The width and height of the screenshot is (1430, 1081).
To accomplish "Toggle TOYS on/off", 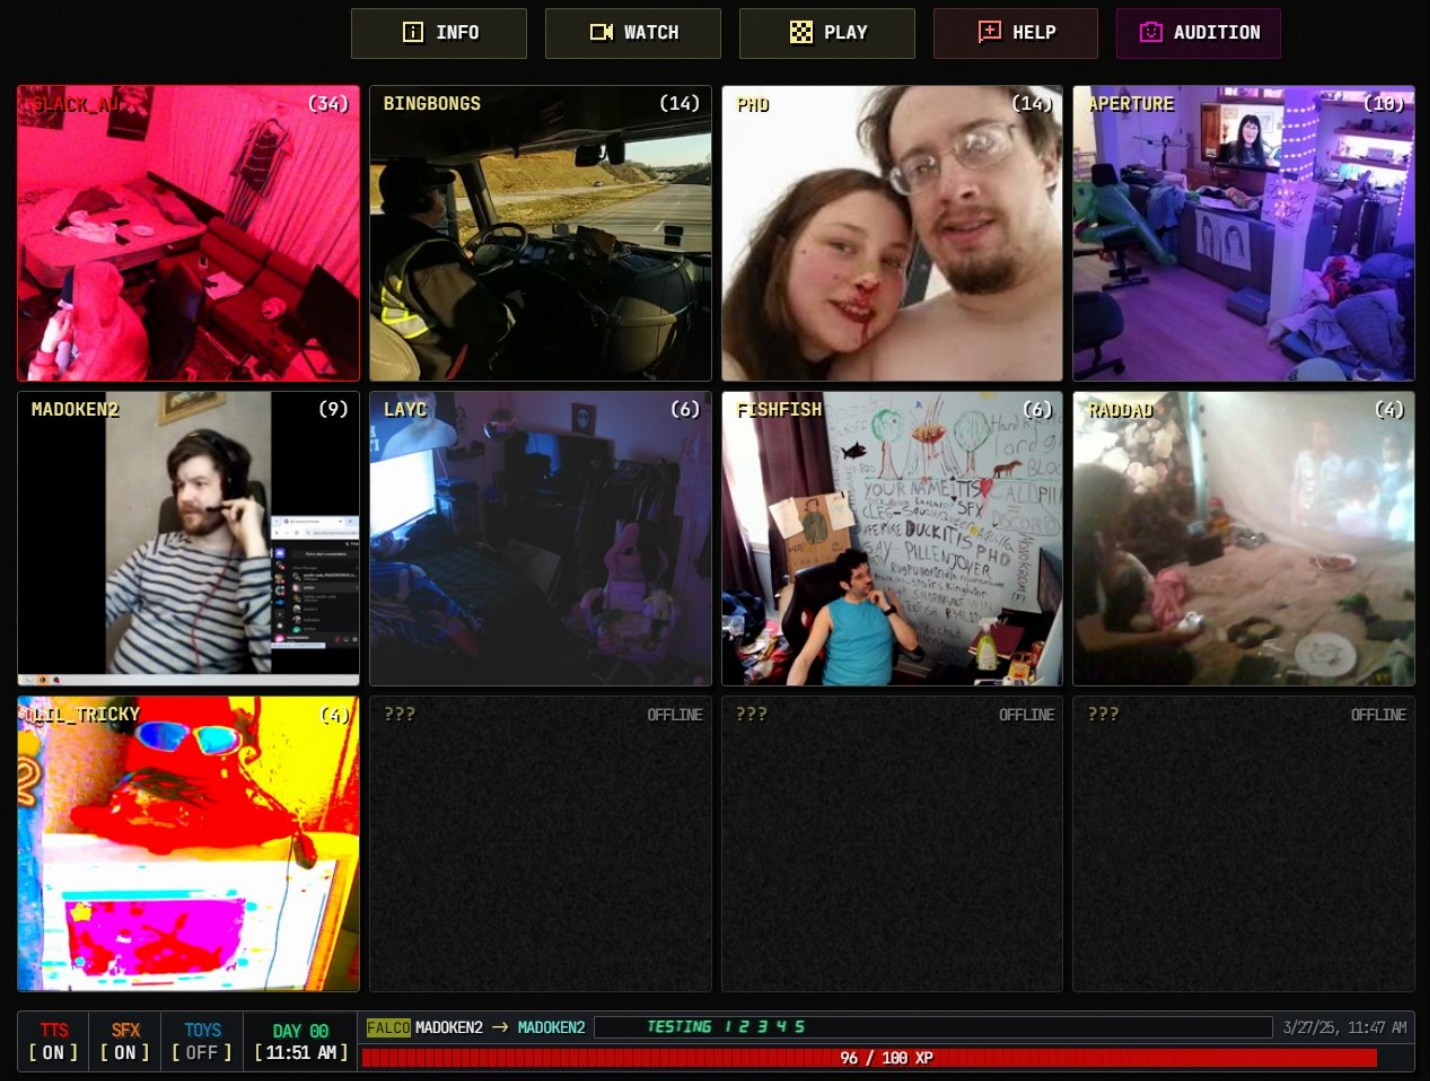I will point(202,1041).
